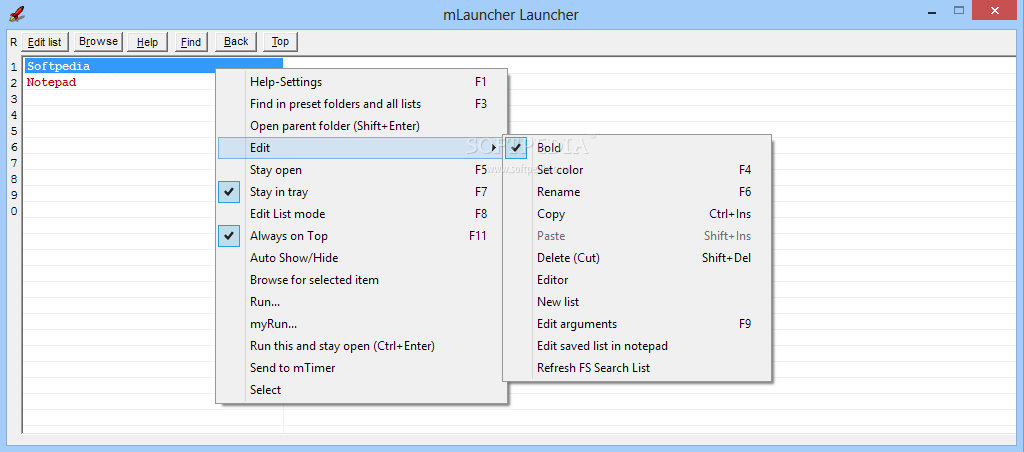Screen dimensions: 1024x452
Task: Click row number 3 in the list
Action: tap(14, 99)
